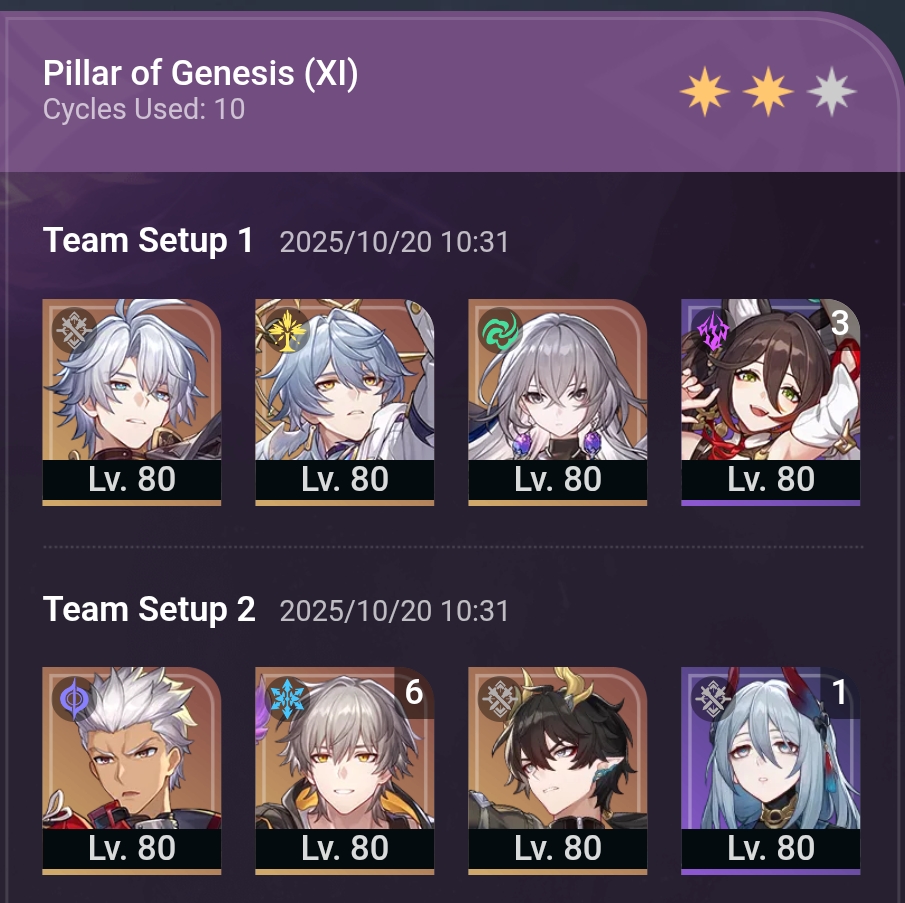Click the second gold star rating
905x903 pixels.
click(x=768, y=92)
